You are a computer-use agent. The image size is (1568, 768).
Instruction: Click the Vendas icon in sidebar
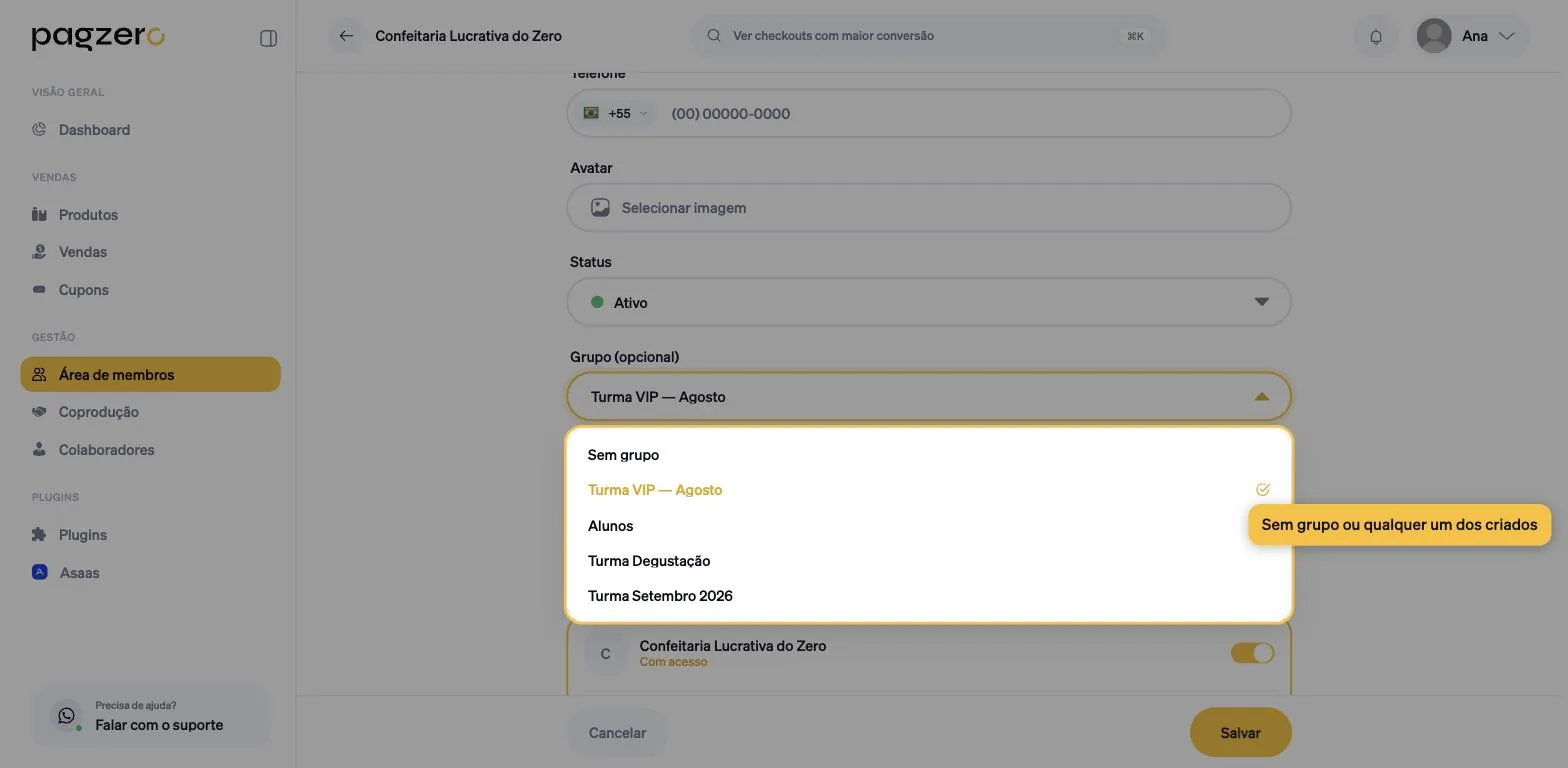(39, 252)
